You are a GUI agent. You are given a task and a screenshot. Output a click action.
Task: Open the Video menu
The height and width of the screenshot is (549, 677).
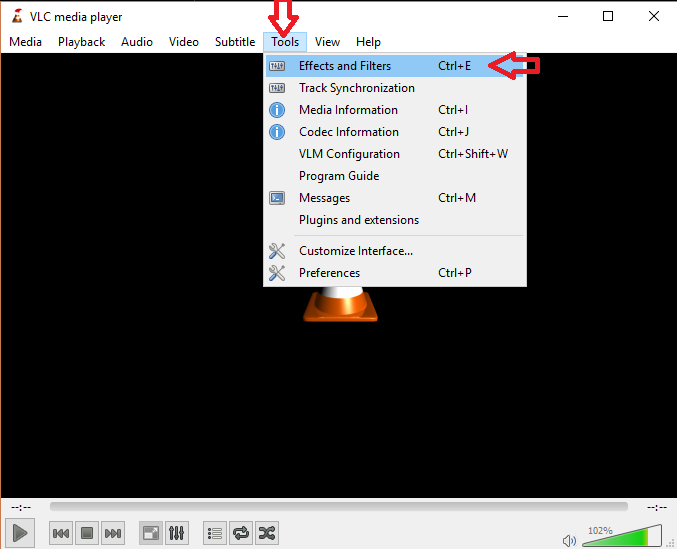point(183,42)
